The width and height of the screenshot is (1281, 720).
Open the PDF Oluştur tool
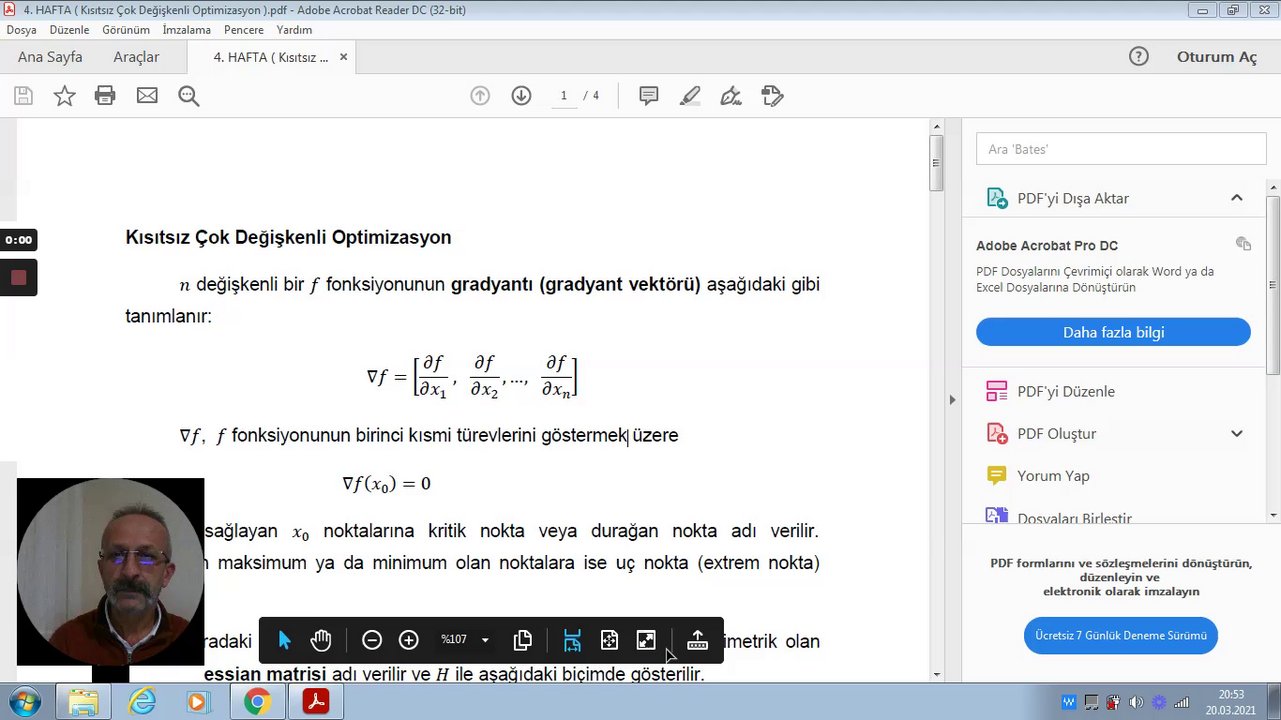pyautogui.click(x=1057, y=433)
